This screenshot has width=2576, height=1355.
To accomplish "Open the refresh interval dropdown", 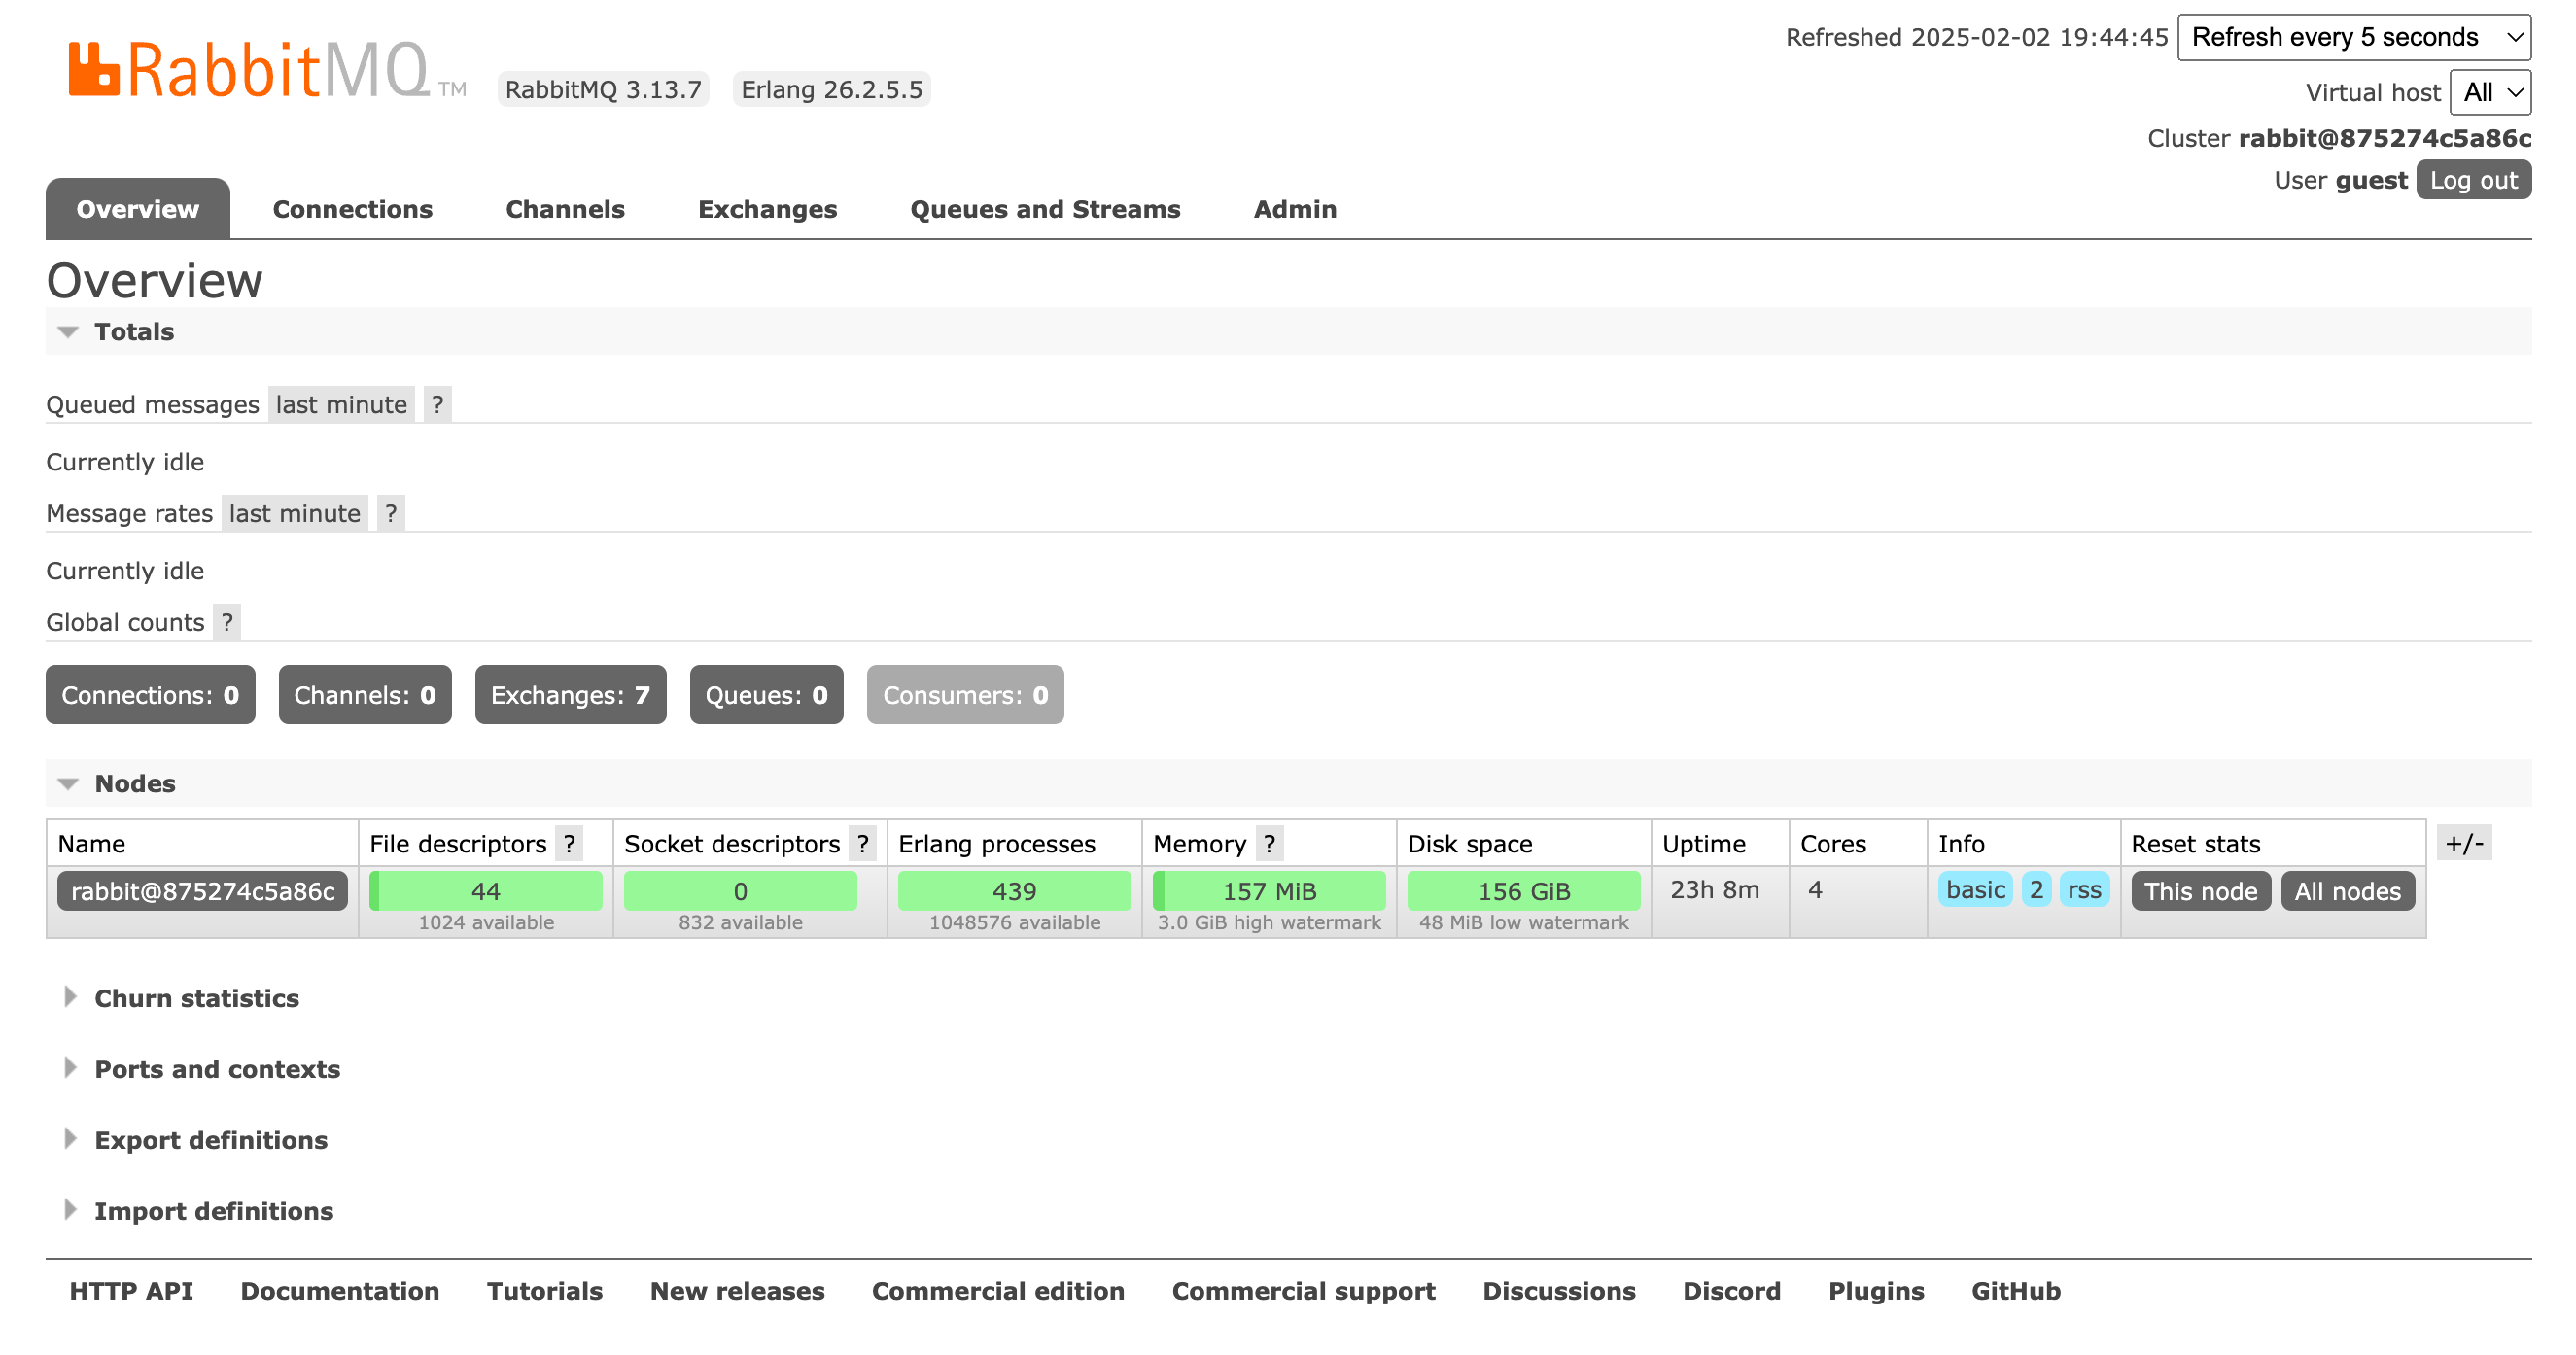I will (2354, 38).
